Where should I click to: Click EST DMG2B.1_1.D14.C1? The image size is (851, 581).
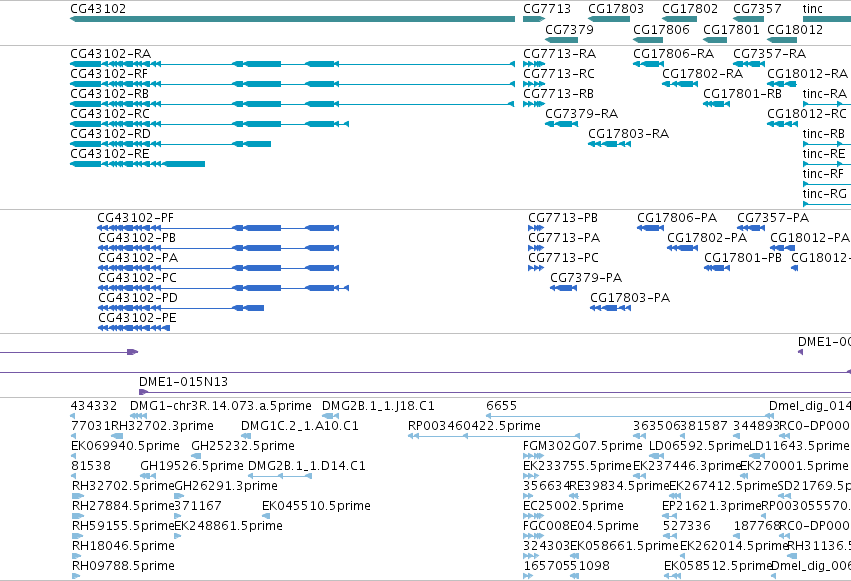click(280, 476)
